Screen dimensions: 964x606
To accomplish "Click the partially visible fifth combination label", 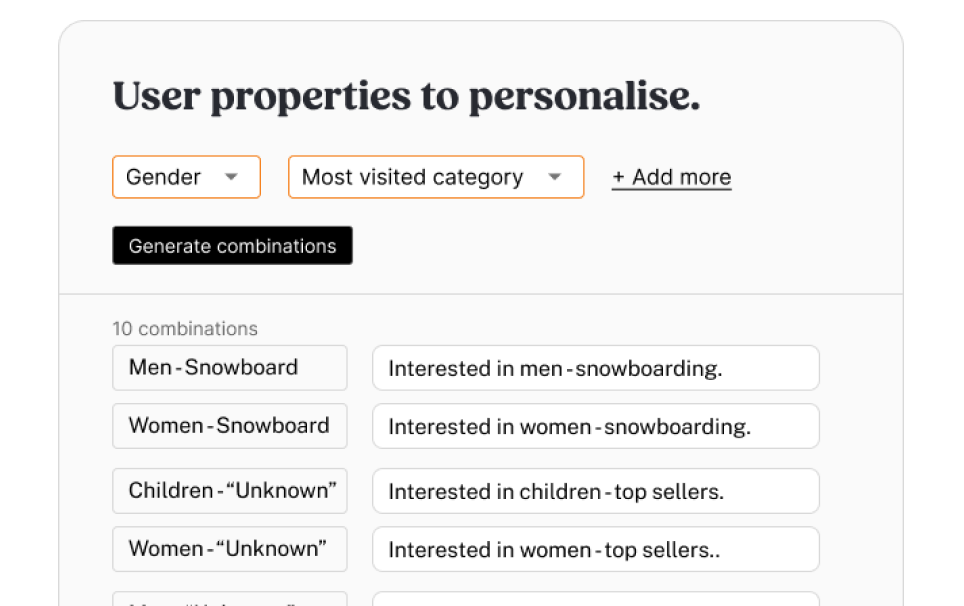I will (x=229, y=599).
